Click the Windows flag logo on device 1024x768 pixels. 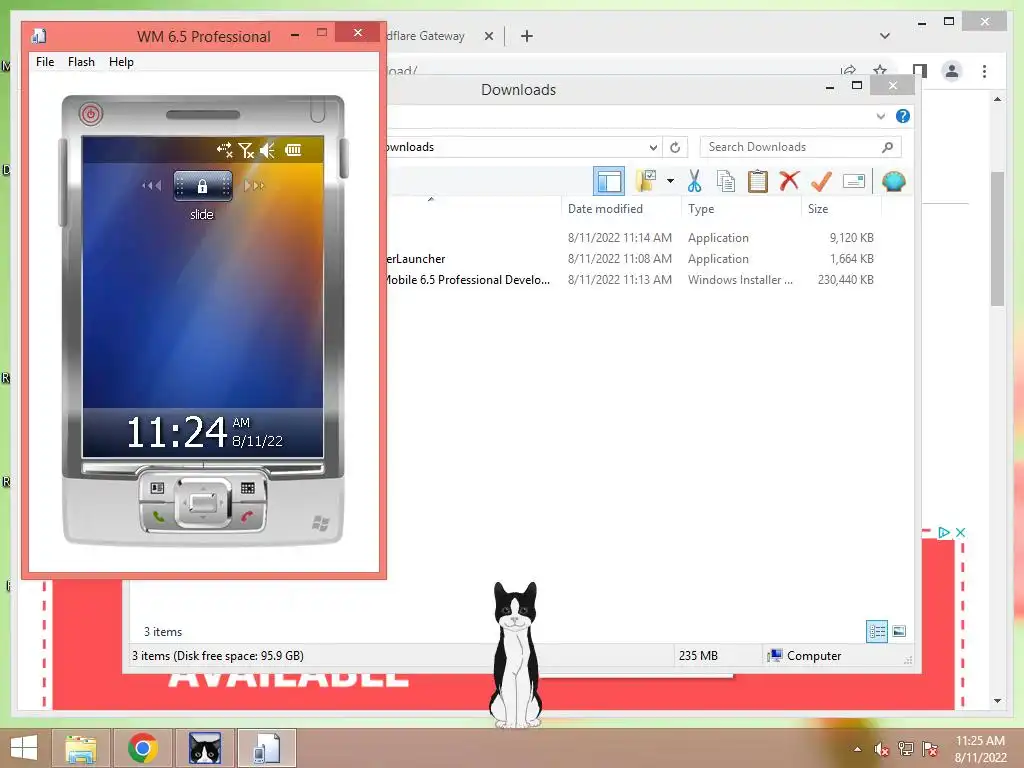point(321,522)
